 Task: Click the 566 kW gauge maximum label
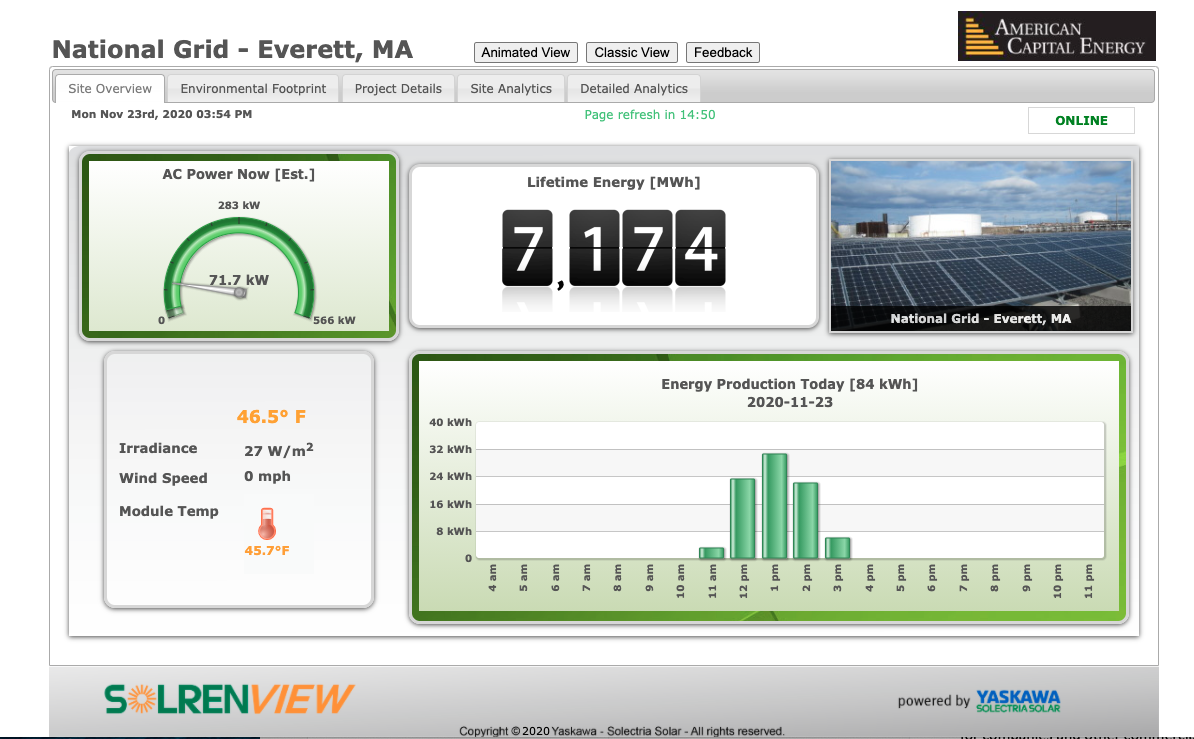click(334, 320)
